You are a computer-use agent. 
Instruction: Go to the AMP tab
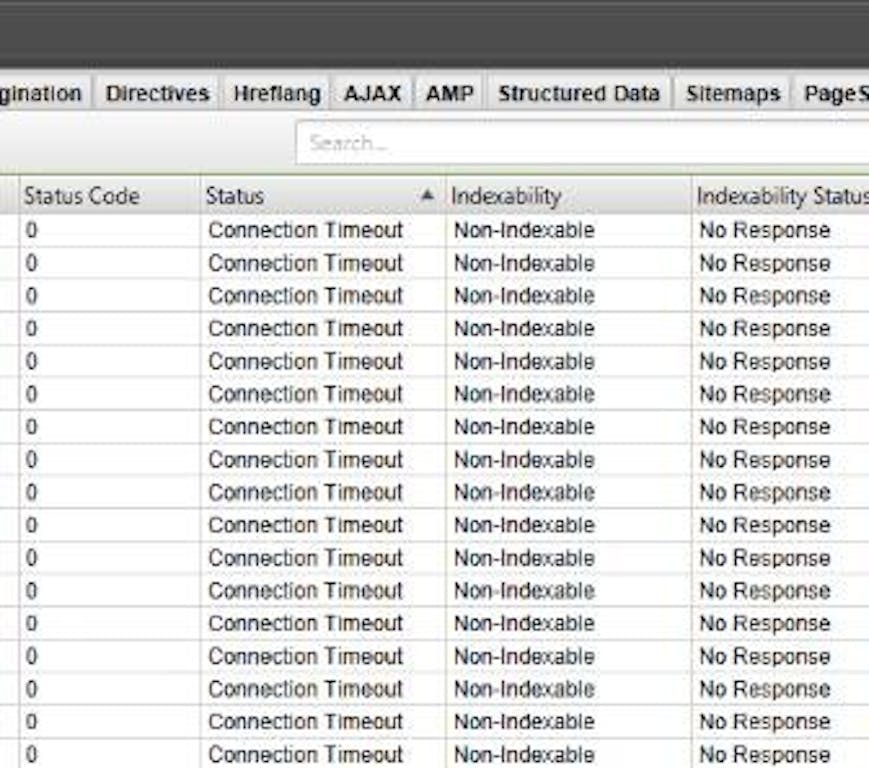click(x=449, y=94)
